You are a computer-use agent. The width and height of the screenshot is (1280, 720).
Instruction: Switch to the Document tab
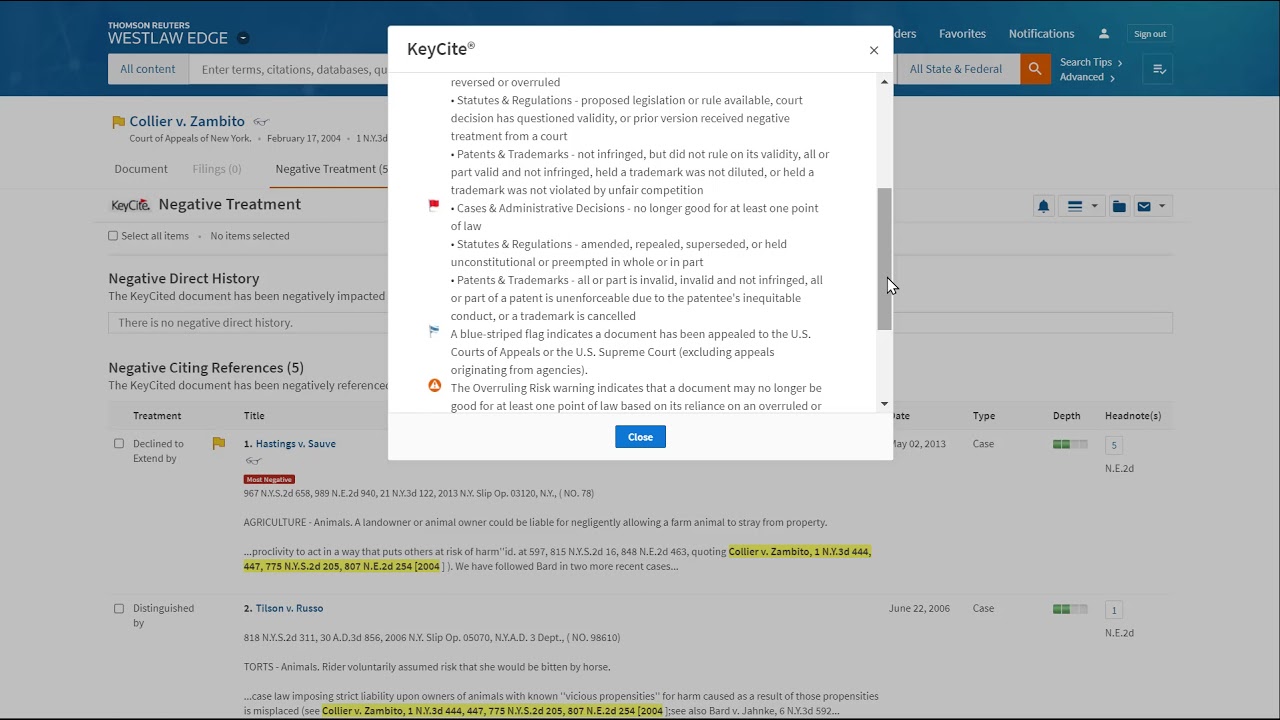click(141, 169)
